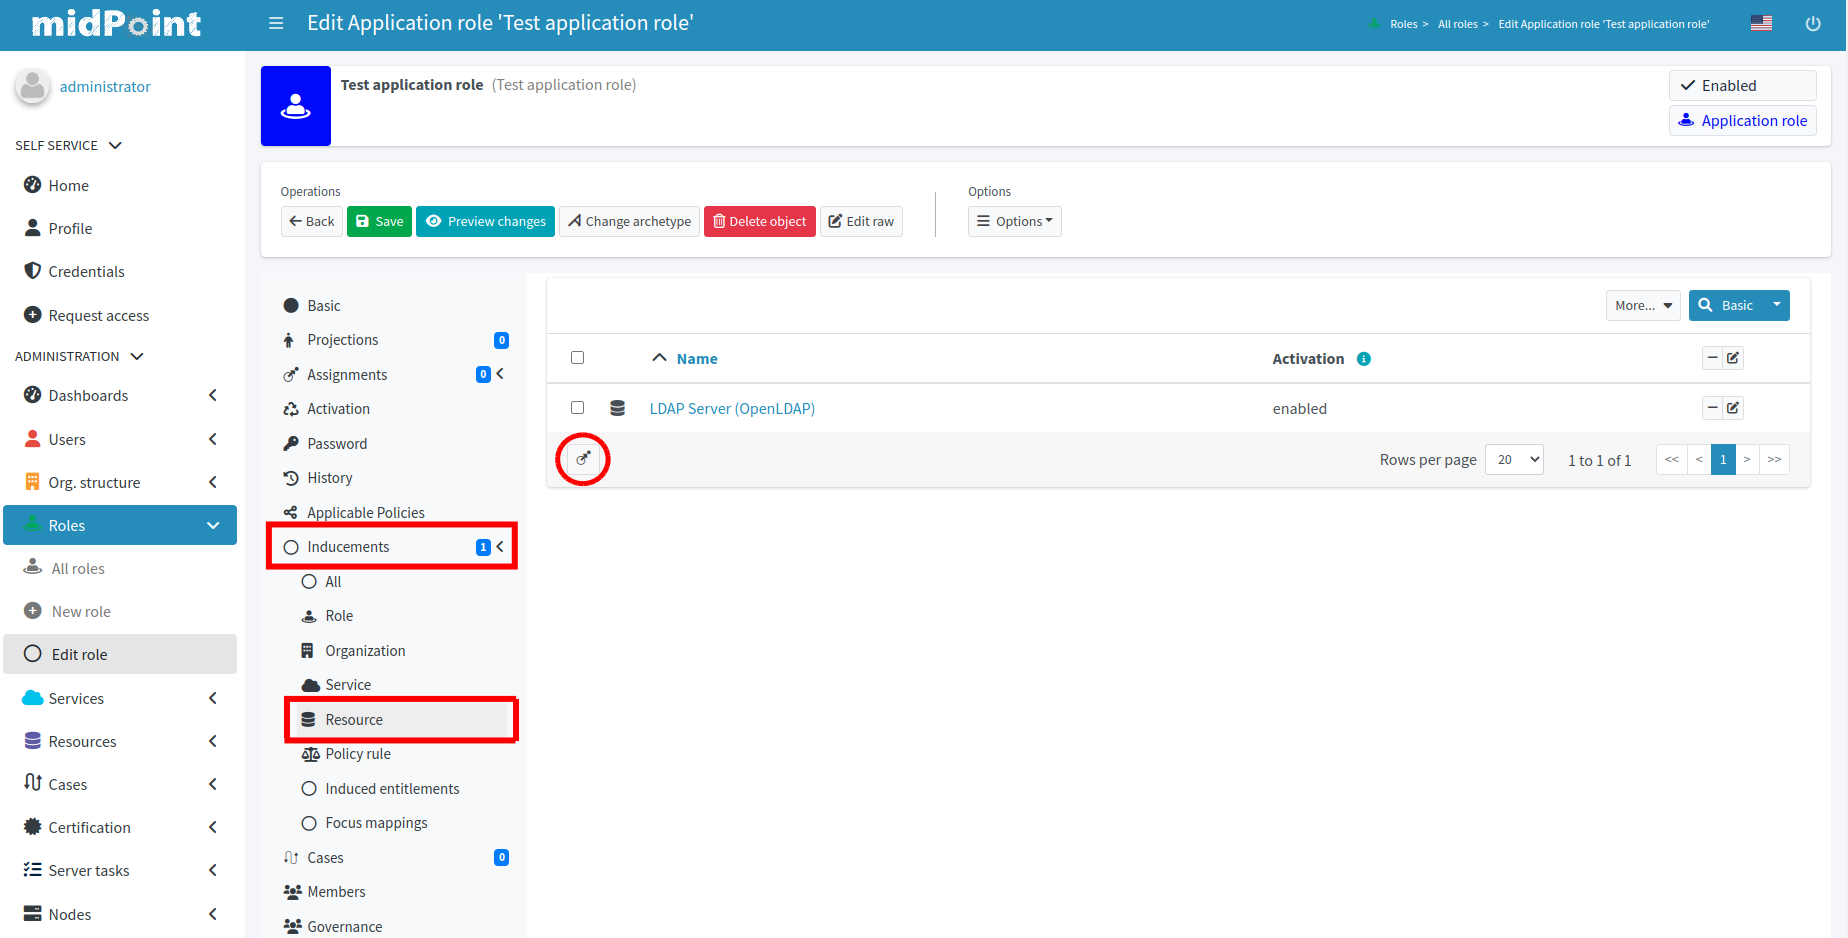Open the Projections panel item
The width and height of the screenshot is (1848, 938).
[342, 340]
